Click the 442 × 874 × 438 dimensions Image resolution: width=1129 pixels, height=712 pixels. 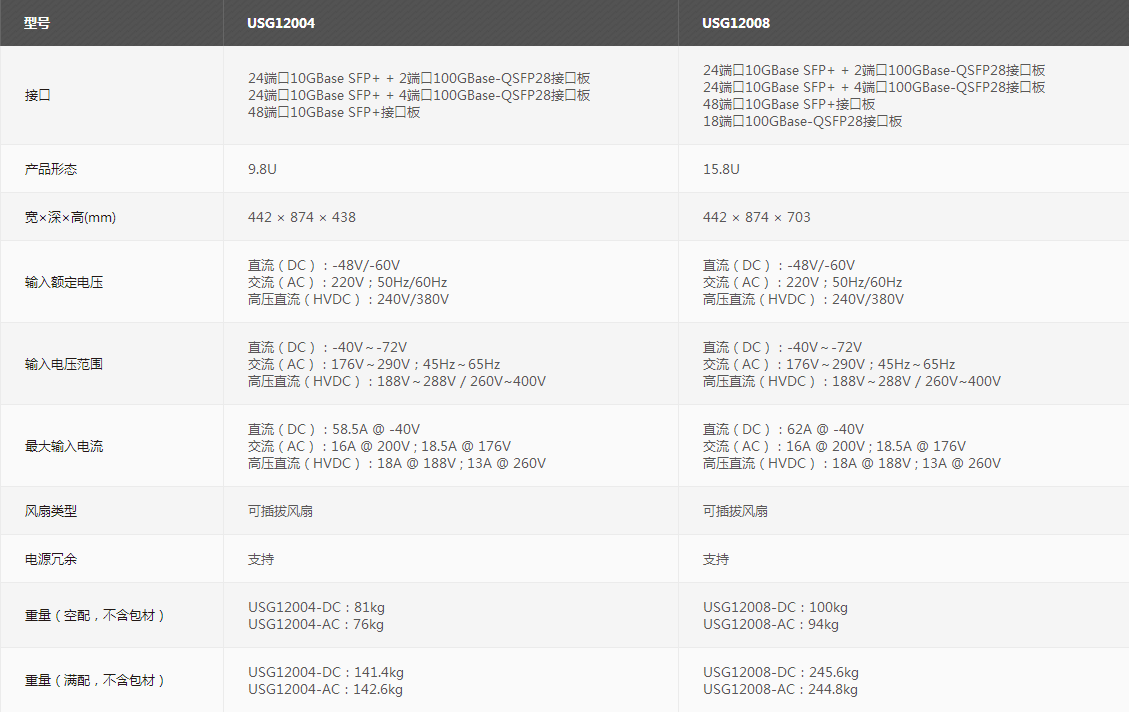[302, 217]
